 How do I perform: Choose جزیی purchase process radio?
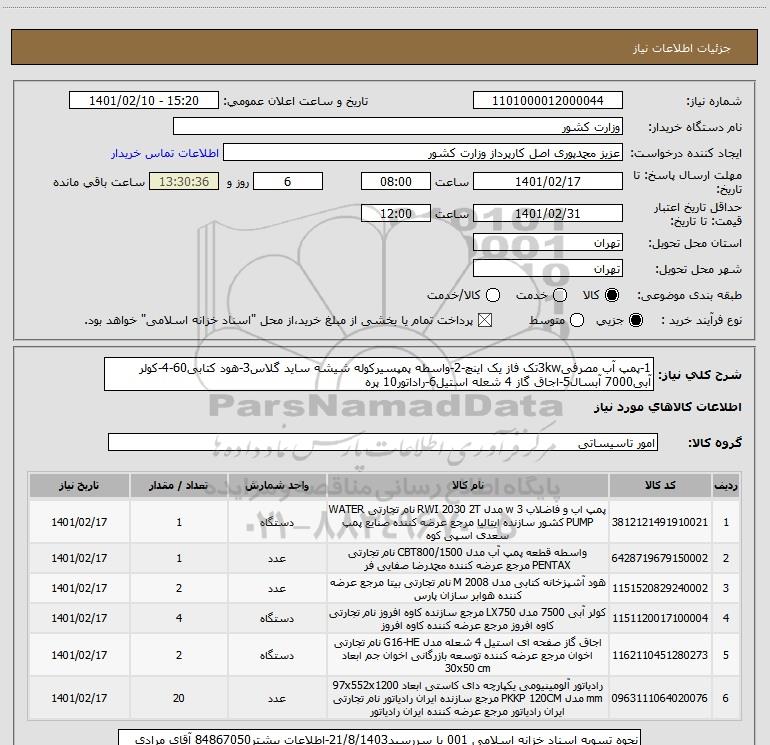click(x=635, y=320)
